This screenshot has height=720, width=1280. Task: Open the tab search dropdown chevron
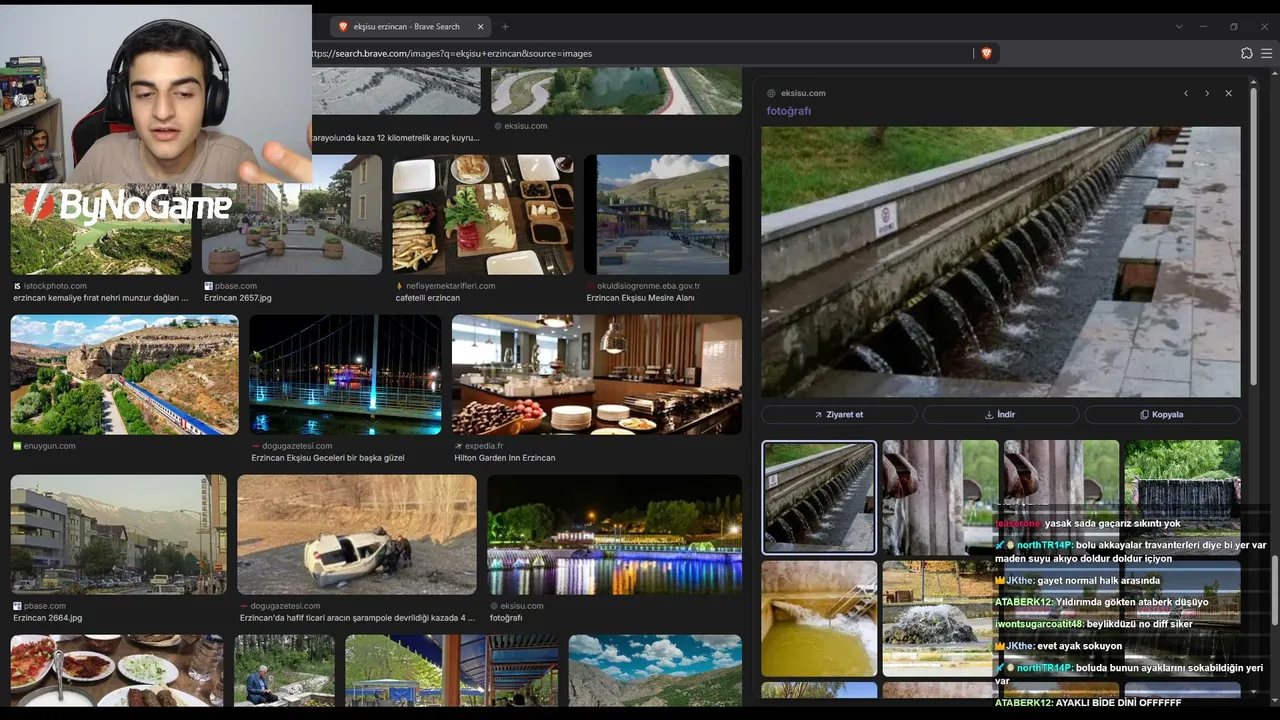(1179, 27)
